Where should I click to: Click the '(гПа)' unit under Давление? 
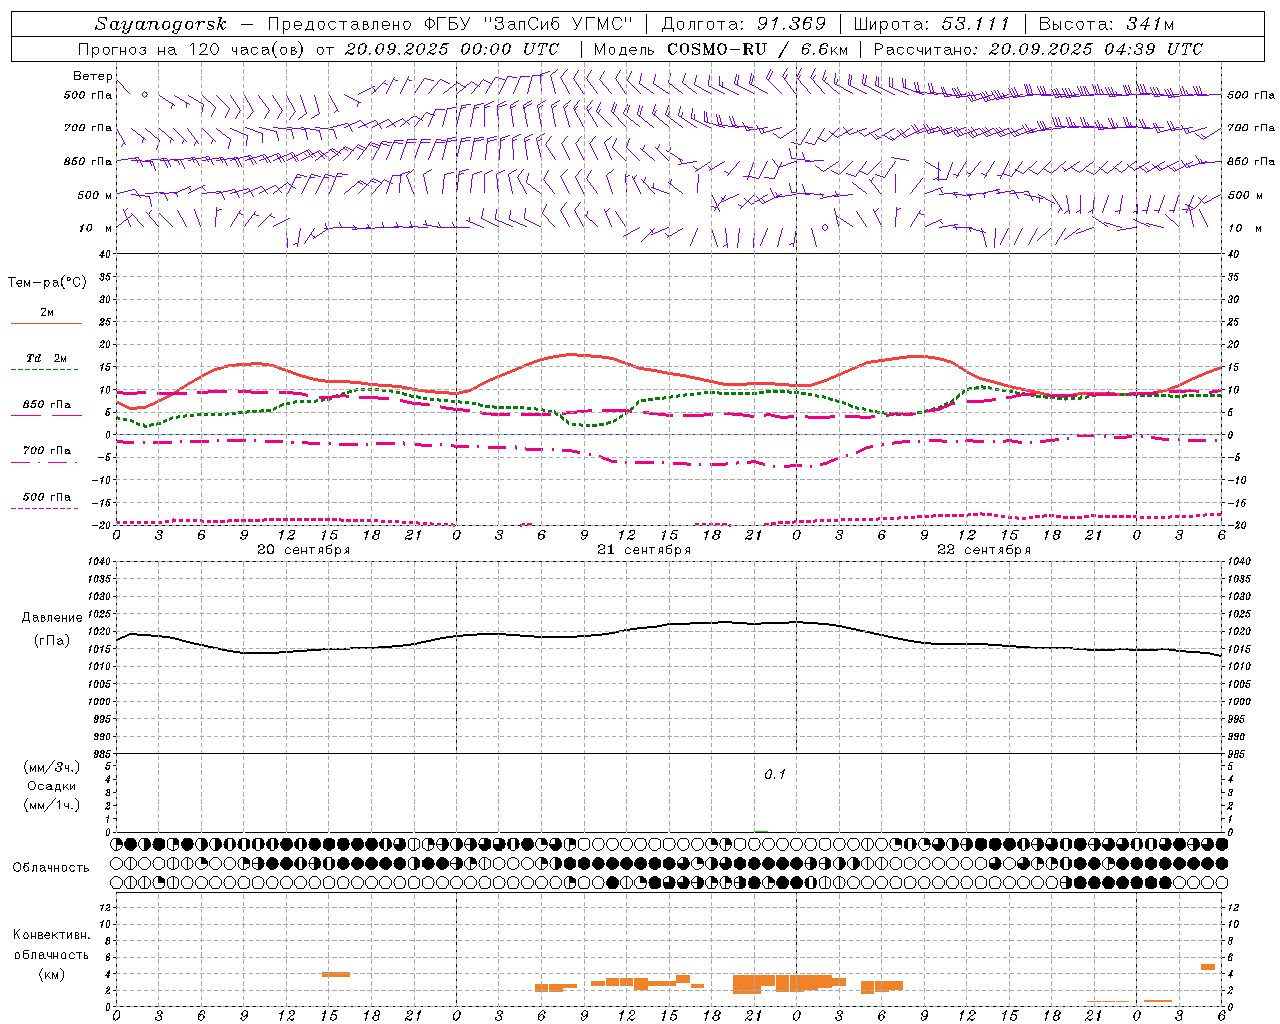tap(52, 641)
